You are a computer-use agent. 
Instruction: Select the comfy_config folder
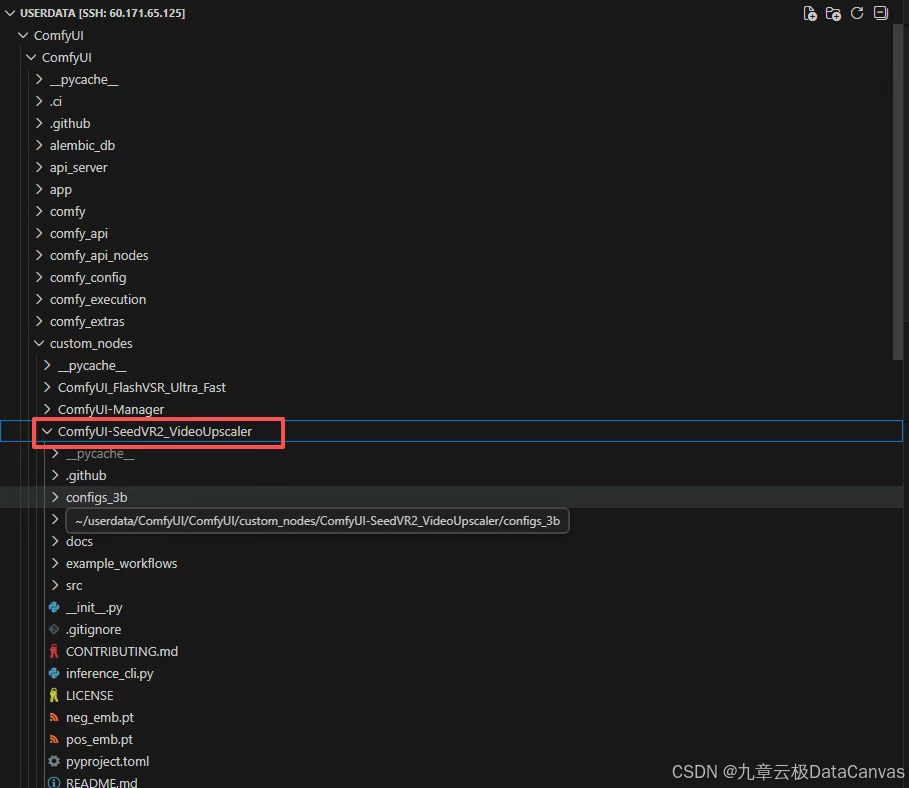click(88, 278)
